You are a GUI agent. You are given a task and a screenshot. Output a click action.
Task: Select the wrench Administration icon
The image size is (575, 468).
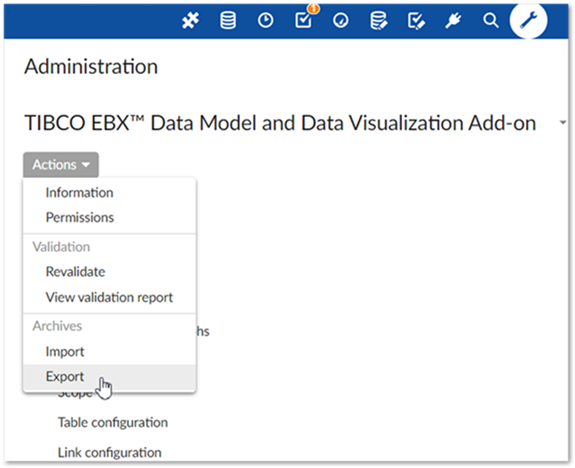(528, 20)
